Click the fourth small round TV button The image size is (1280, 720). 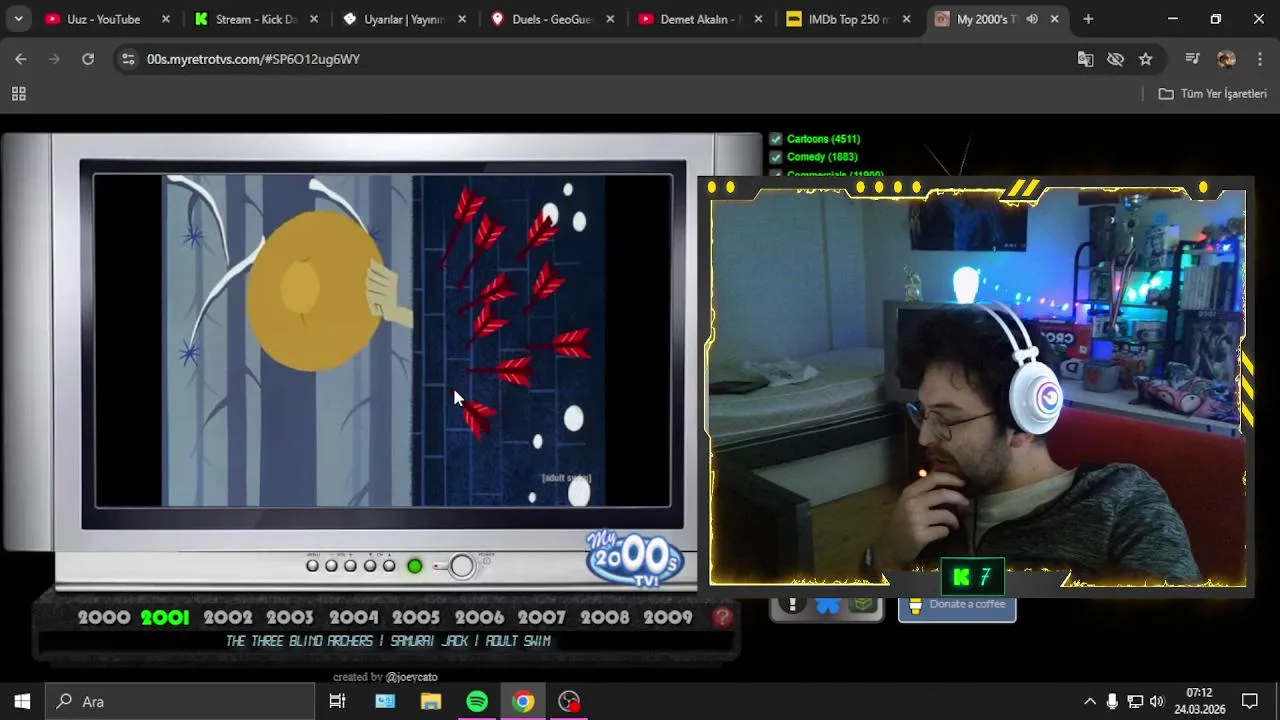[x=370, y=566]
